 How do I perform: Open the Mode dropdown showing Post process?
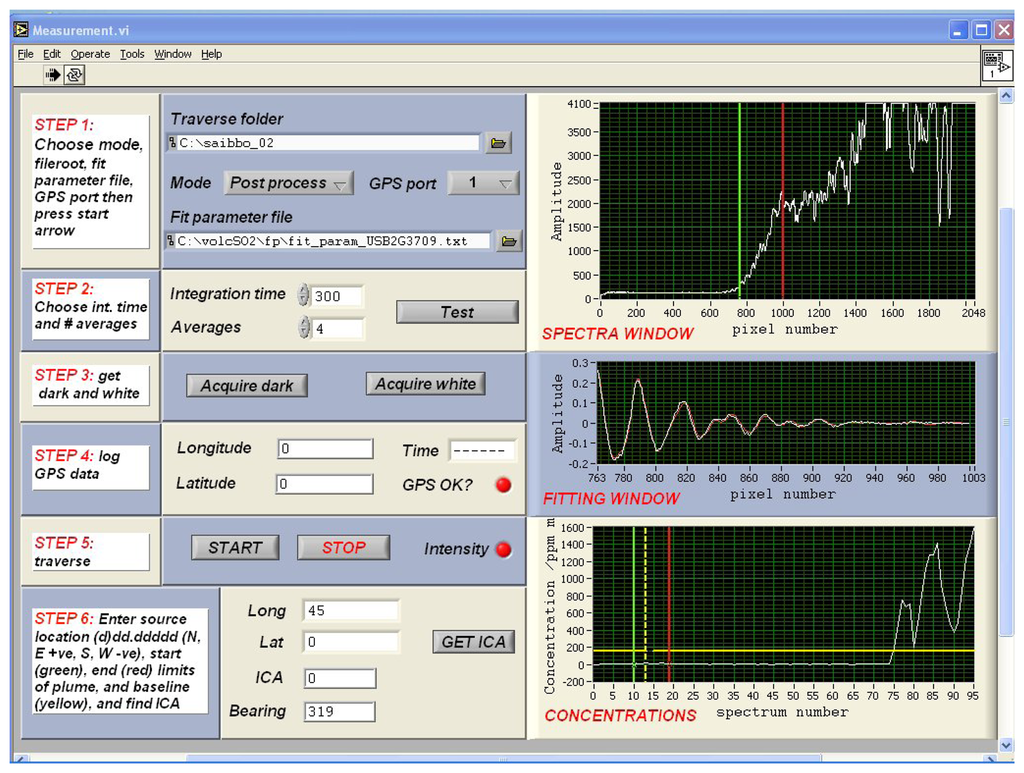coord(288,183)
